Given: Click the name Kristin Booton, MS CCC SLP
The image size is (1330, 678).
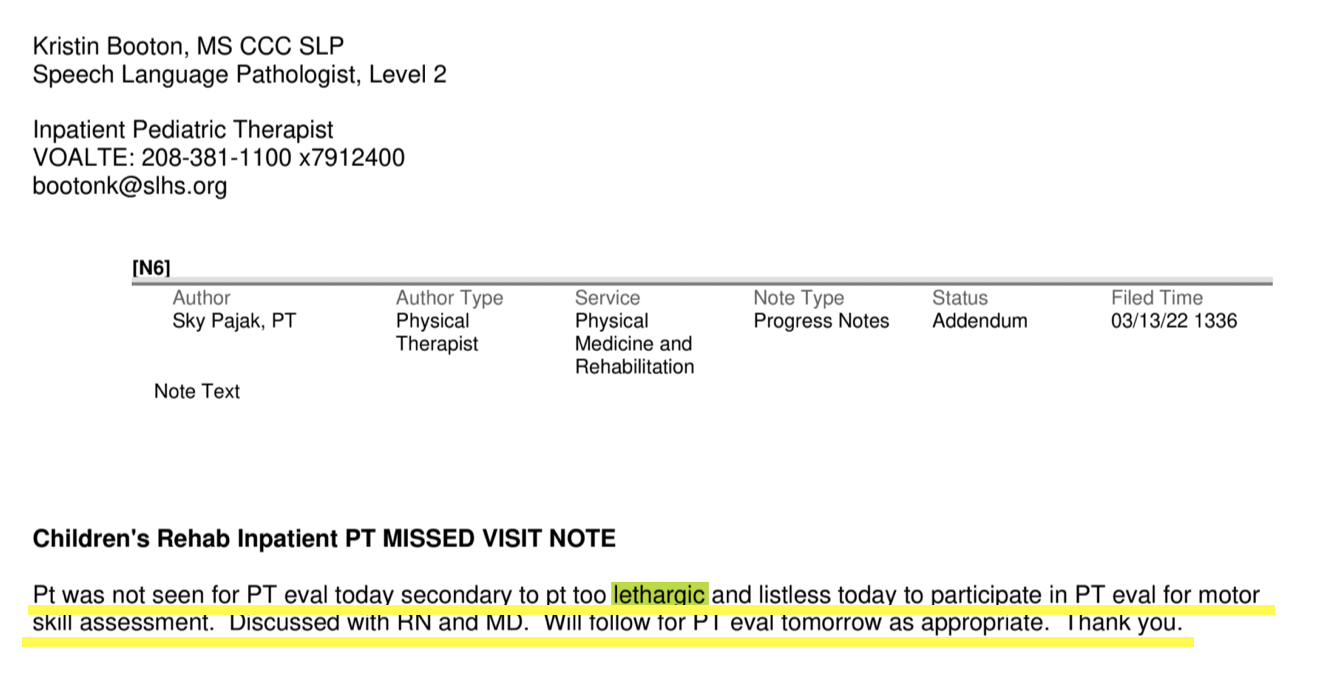Looking at the screenshot, I should coord(189,46).
